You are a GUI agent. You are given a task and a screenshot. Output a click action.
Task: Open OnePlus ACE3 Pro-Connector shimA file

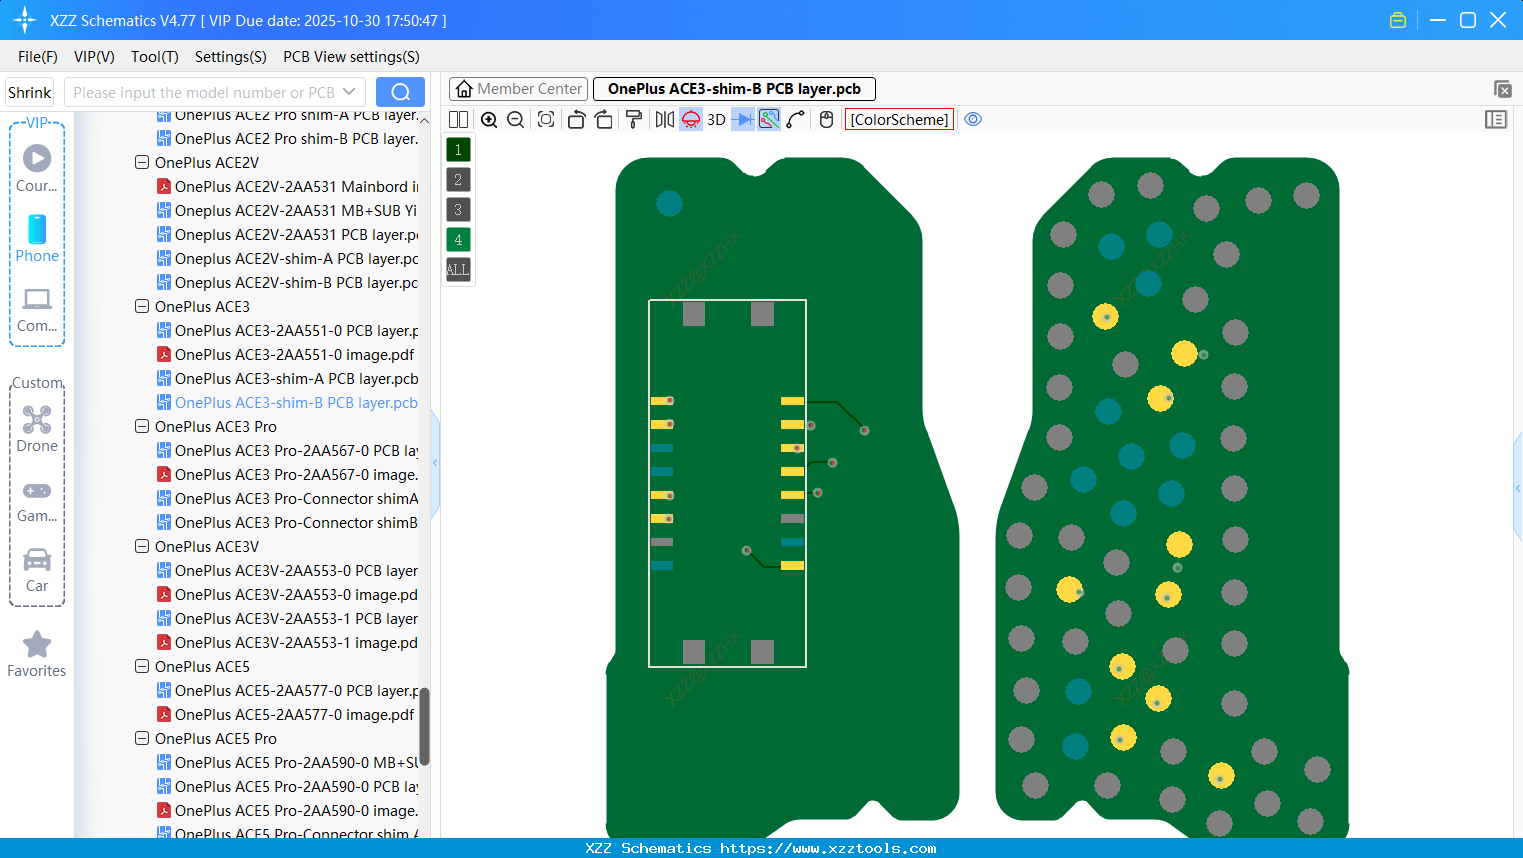tap(288, 498)
